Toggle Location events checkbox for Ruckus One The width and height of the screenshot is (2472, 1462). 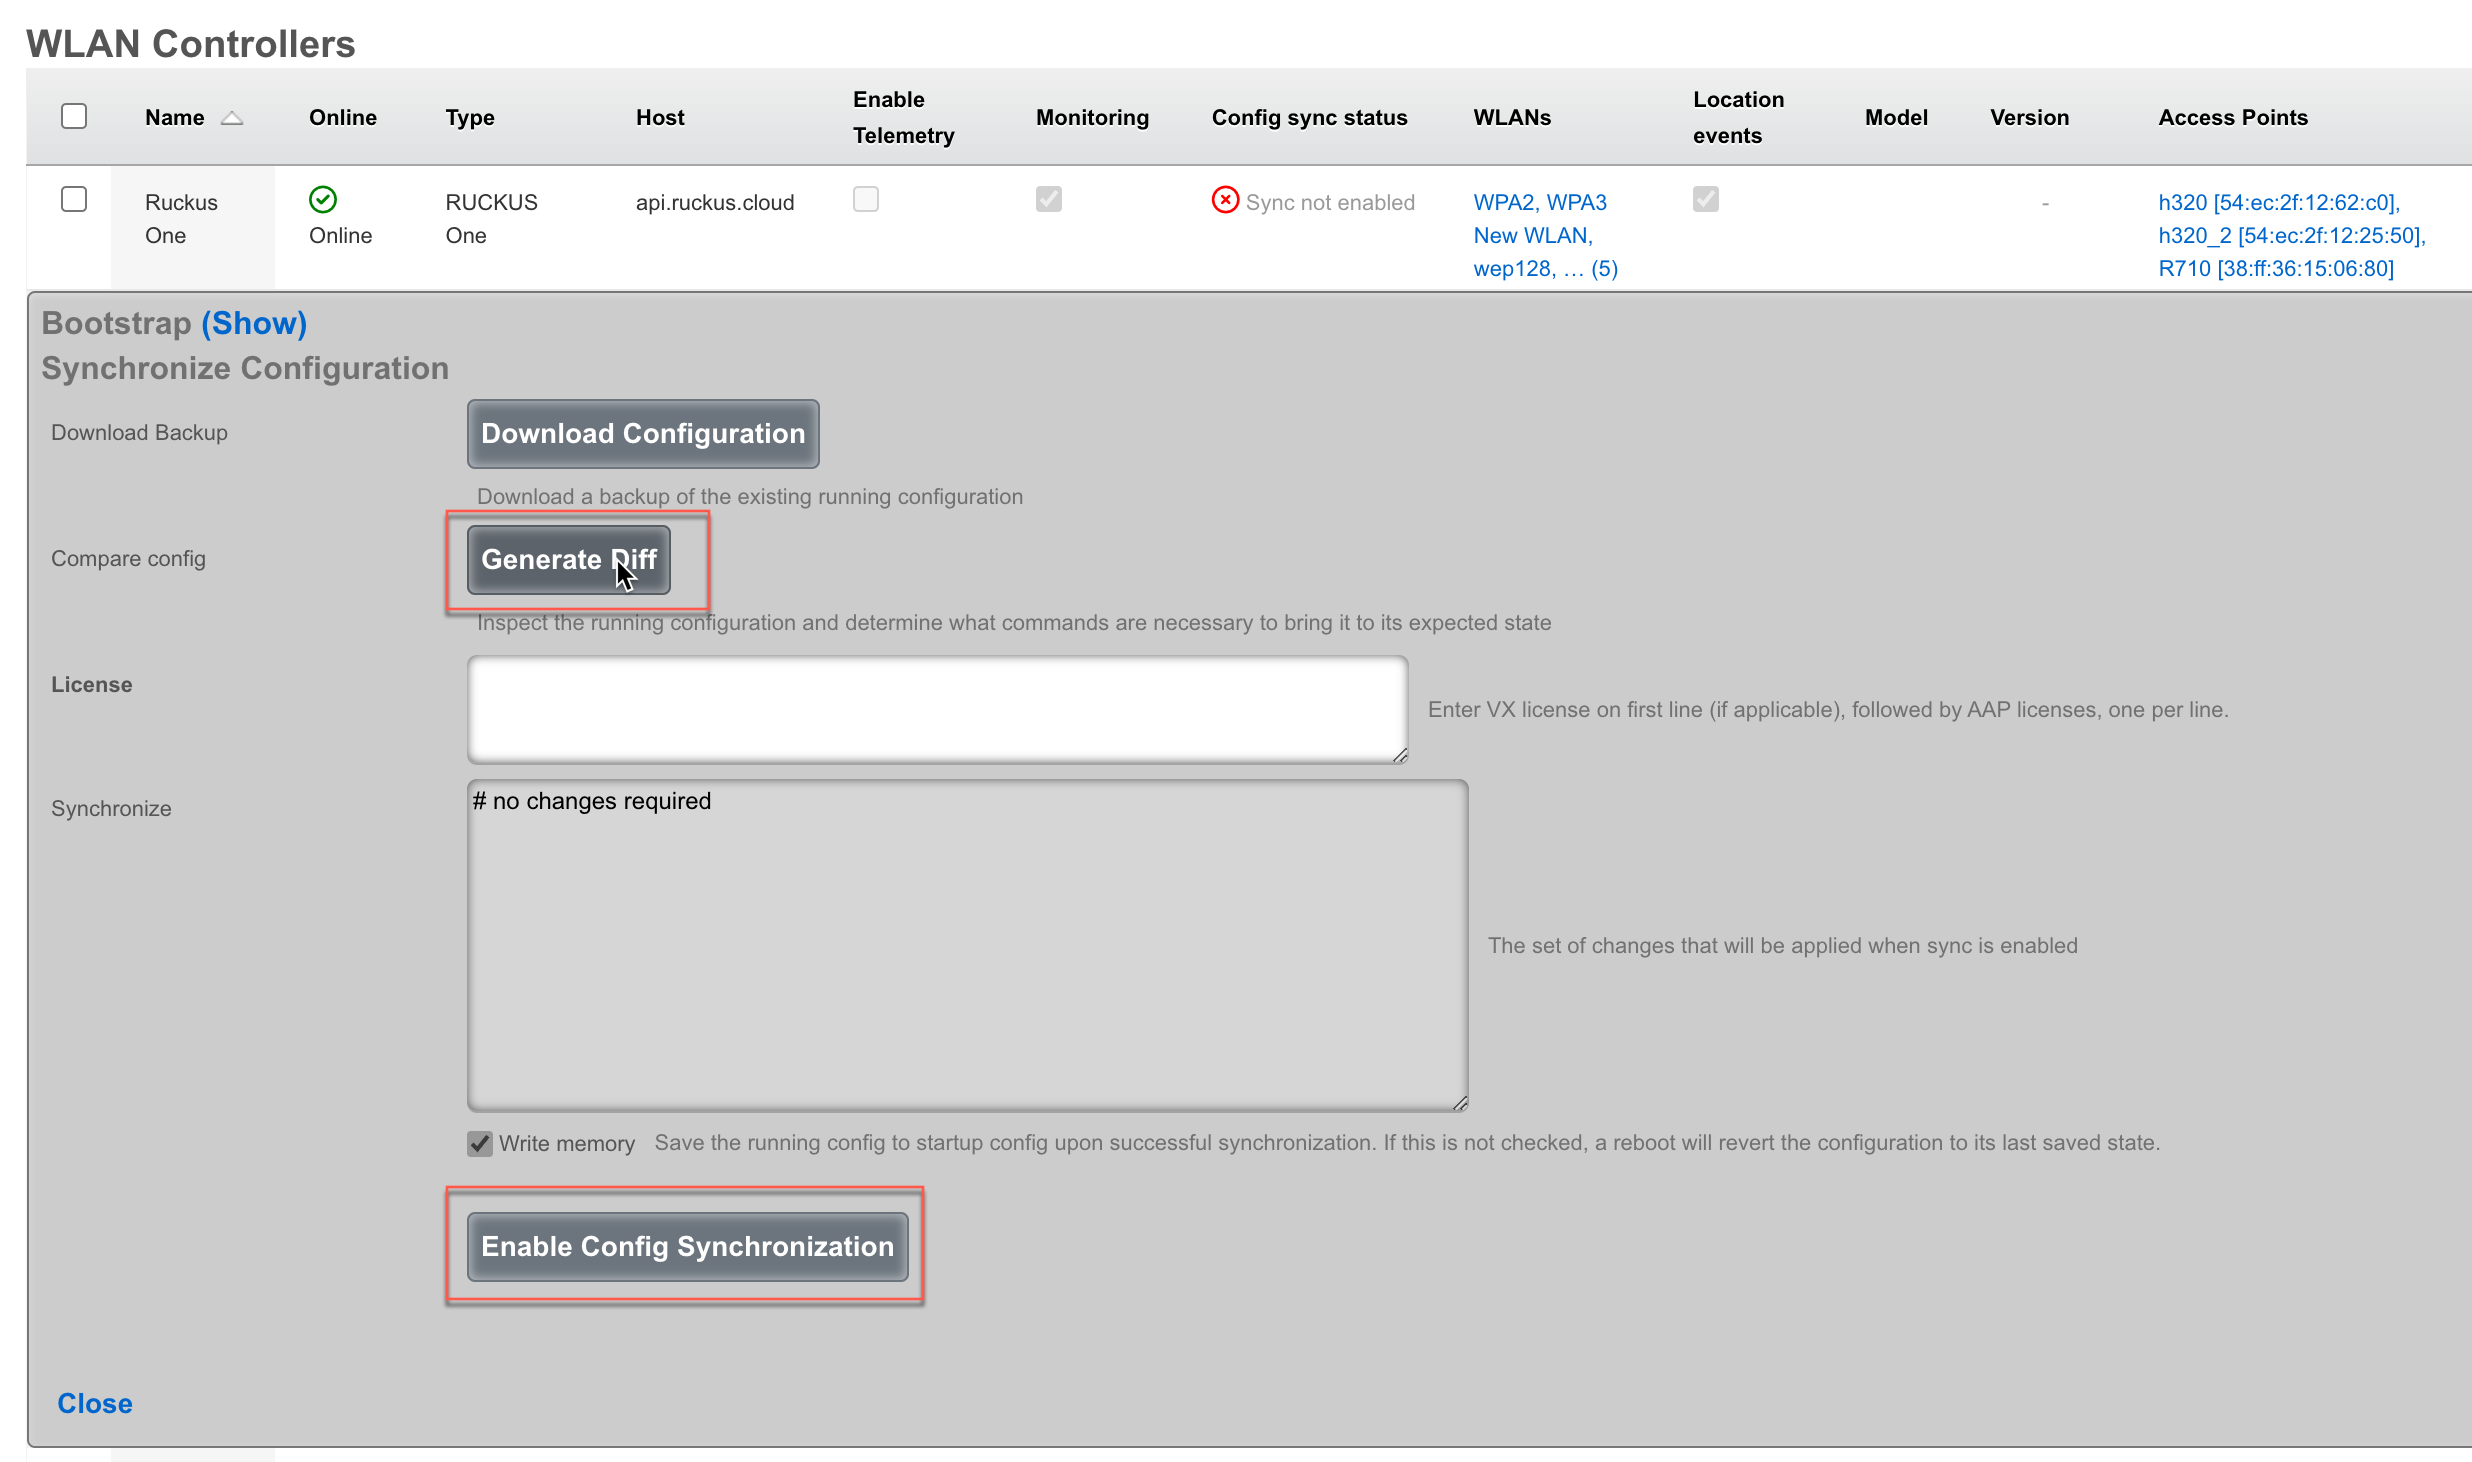click(1706, 199)
